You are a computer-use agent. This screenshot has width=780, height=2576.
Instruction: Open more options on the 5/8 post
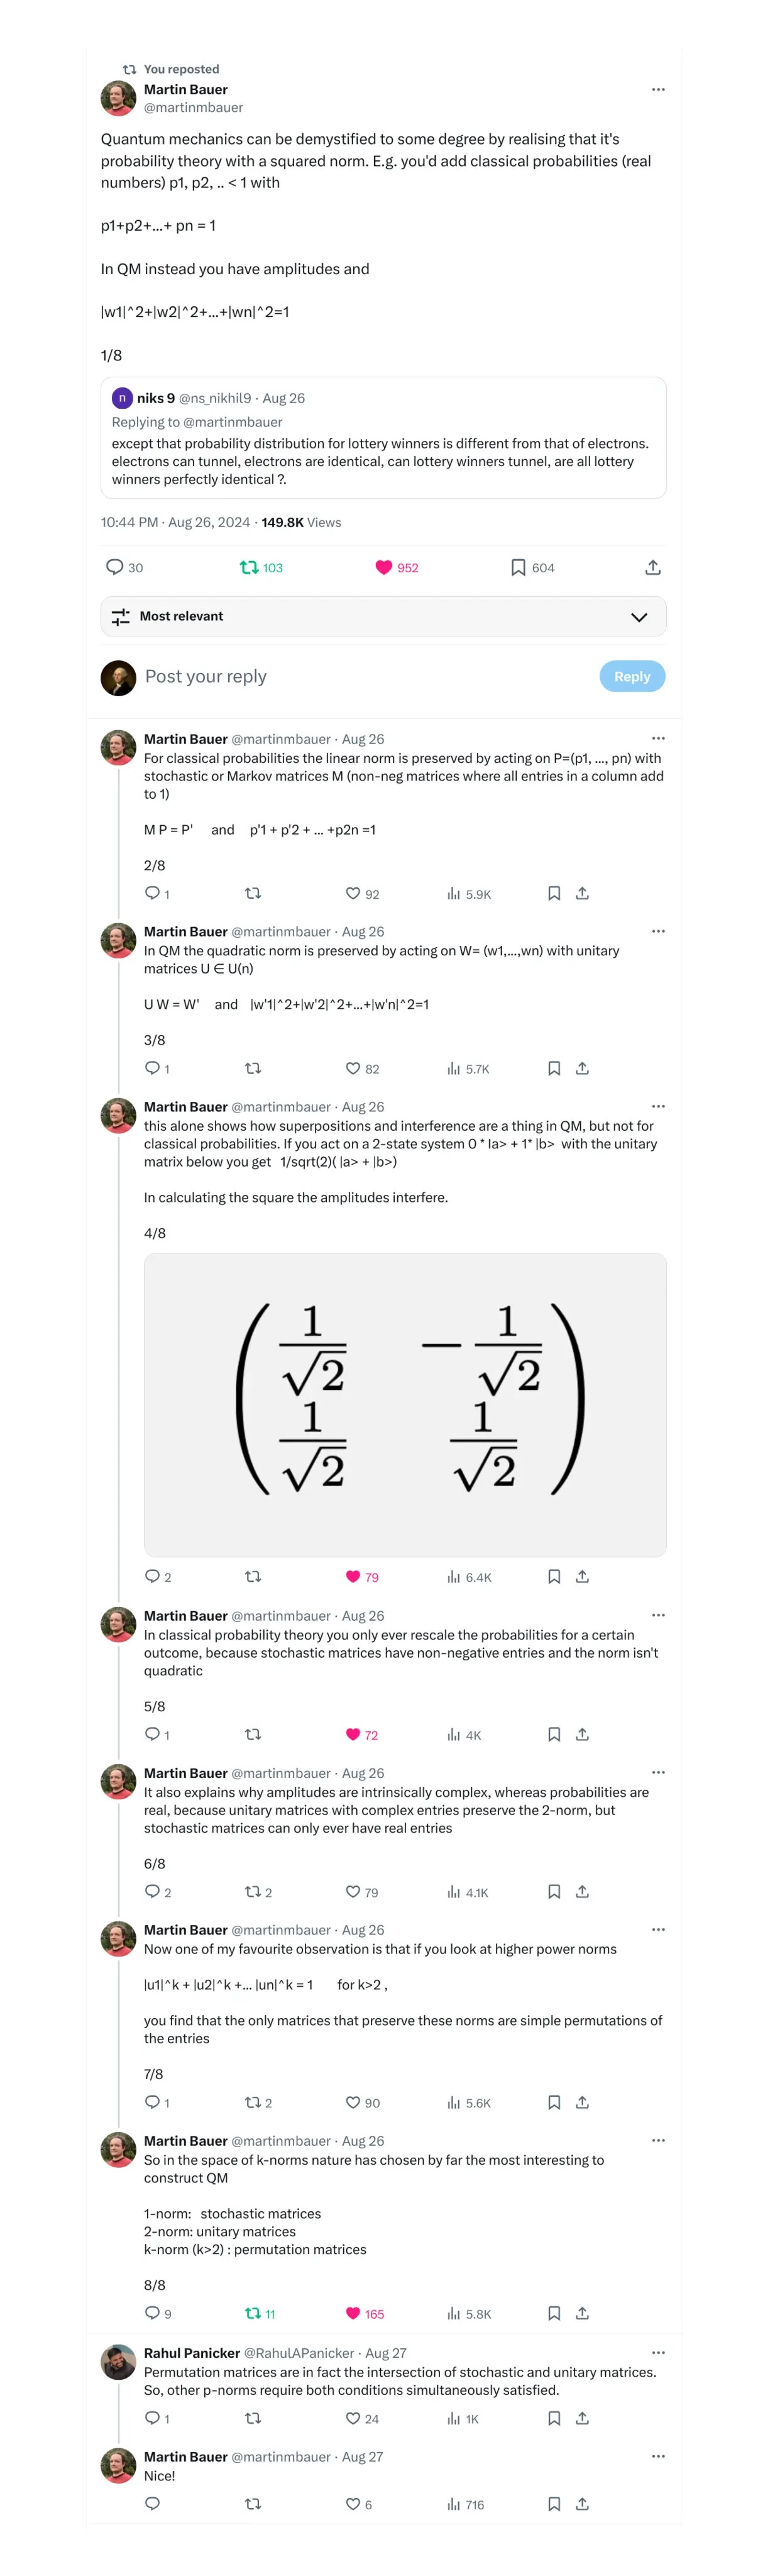[658, 1615]
